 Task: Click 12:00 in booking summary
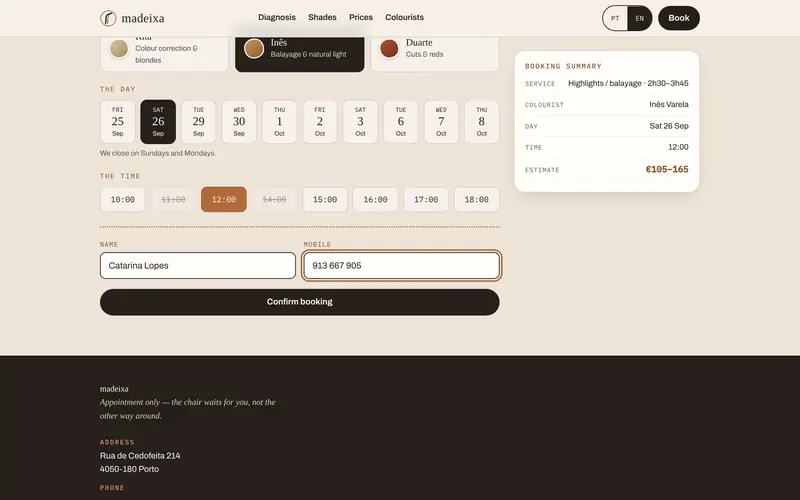pyautogui.click(x=678, y=147)
